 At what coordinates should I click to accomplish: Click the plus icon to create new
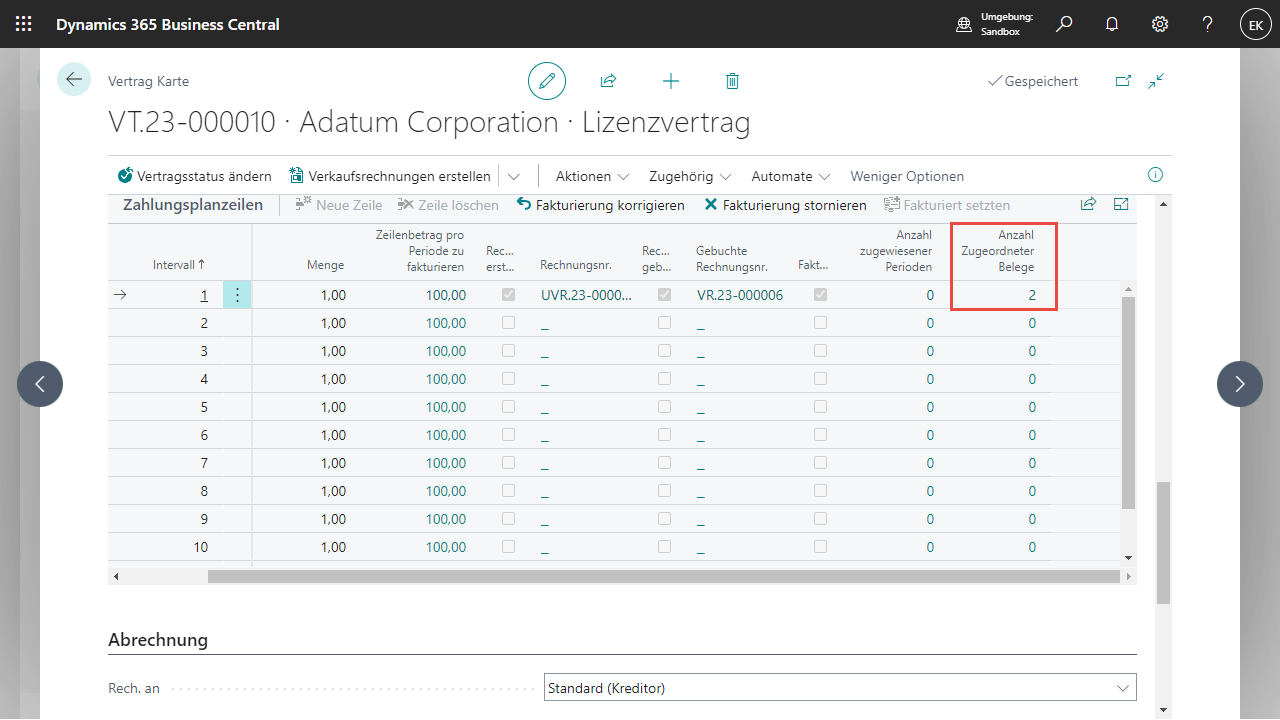click(x=671, y=81)
